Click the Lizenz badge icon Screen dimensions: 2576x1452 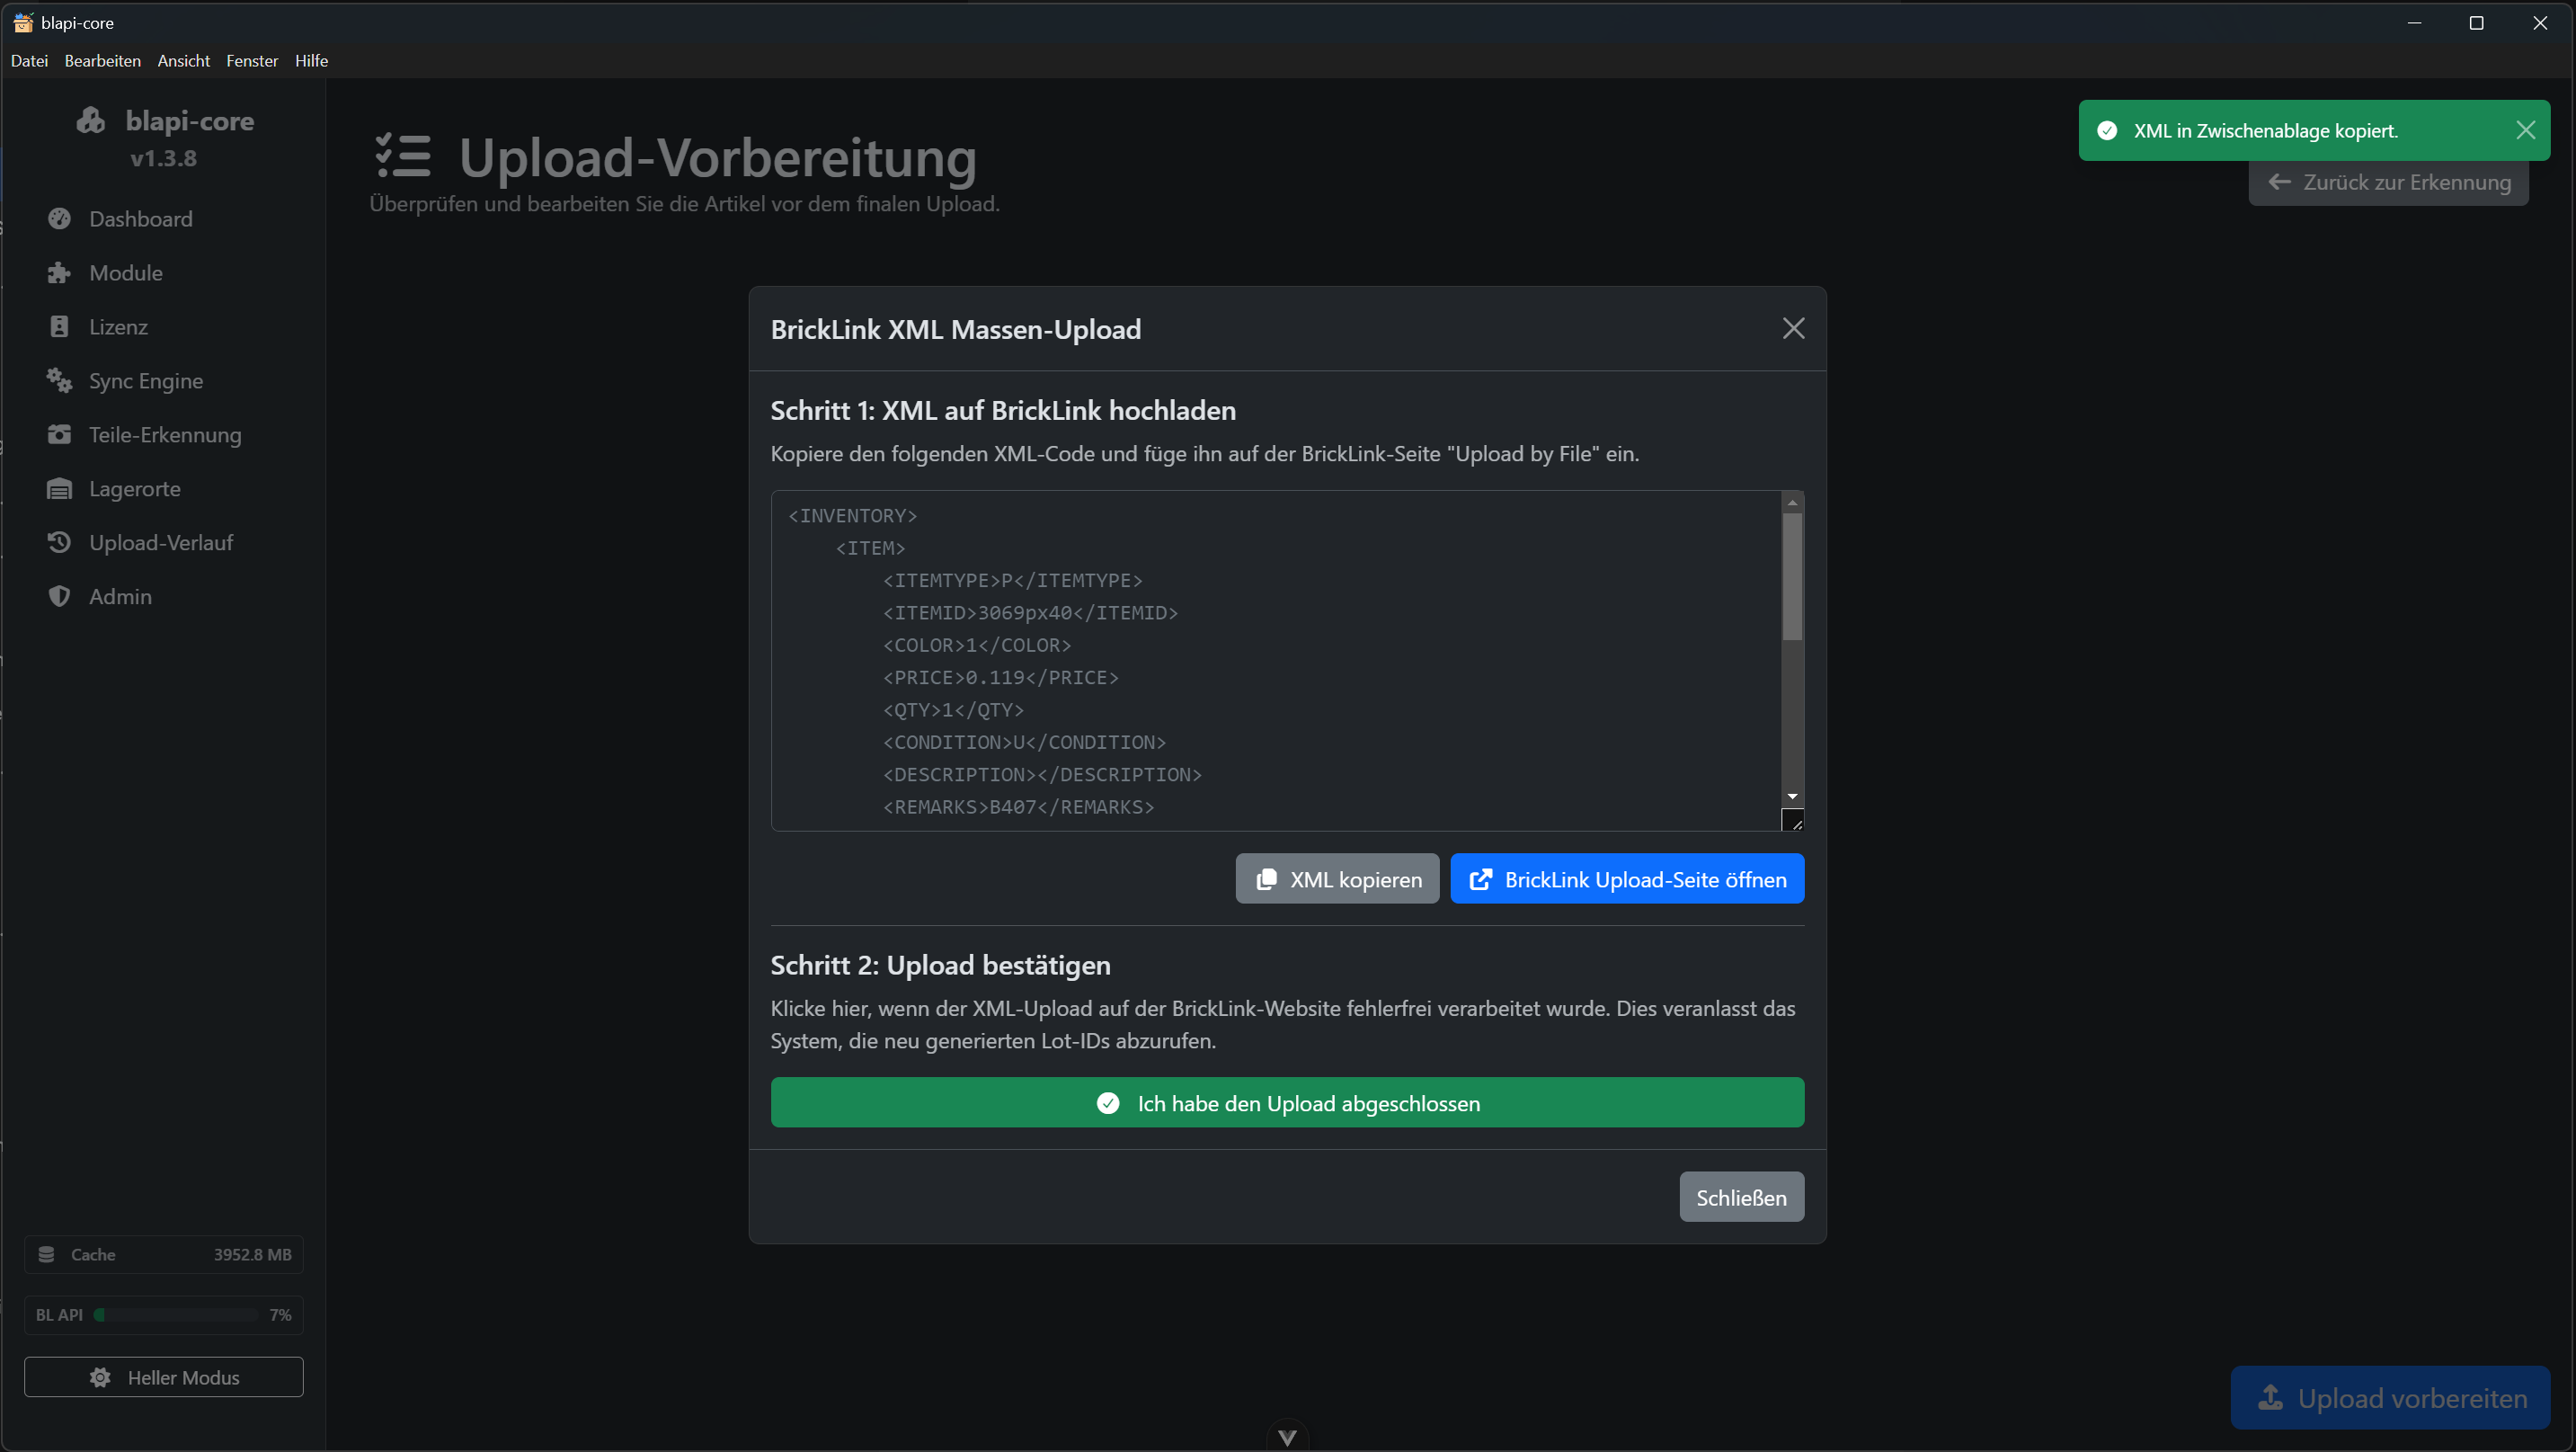59,327
